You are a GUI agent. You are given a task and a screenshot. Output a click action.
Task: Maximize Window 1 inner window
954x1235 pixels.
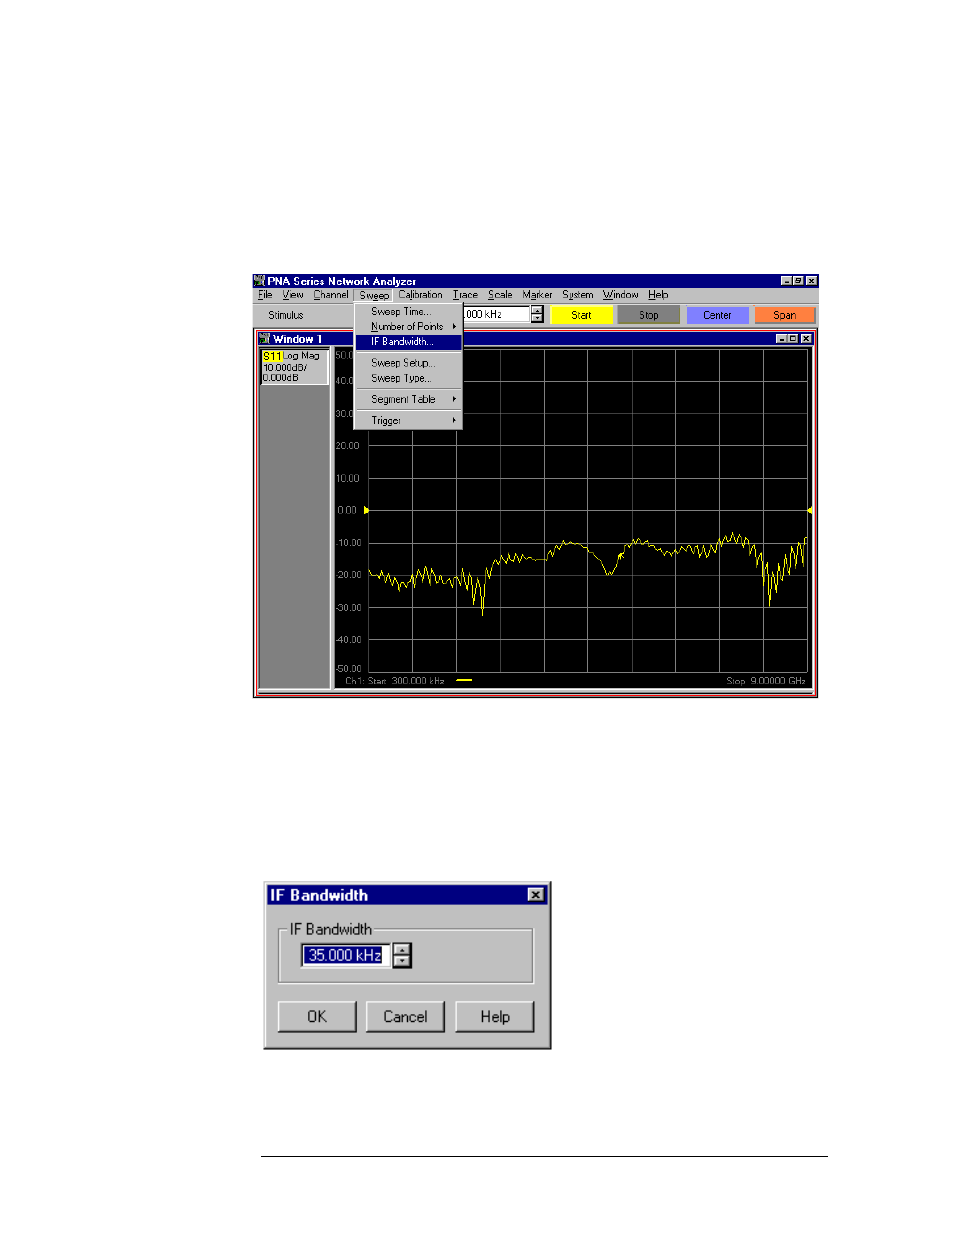point(794,339)
